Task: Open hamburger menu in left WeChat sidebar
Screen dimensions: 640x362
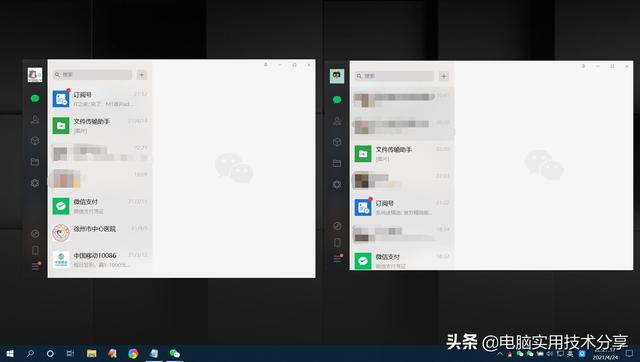Action: click(36, 266)
